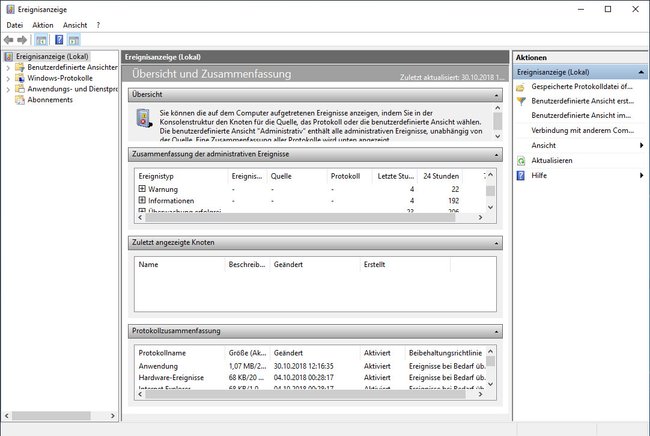The height and width of the screenshot is (436, 650).
Task: Open the Datei menu
Action: (15, 25)
